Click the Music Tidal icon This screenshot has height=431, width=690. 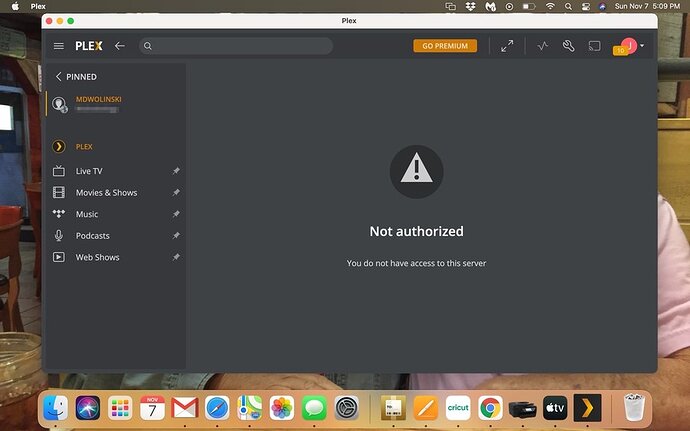59,214
